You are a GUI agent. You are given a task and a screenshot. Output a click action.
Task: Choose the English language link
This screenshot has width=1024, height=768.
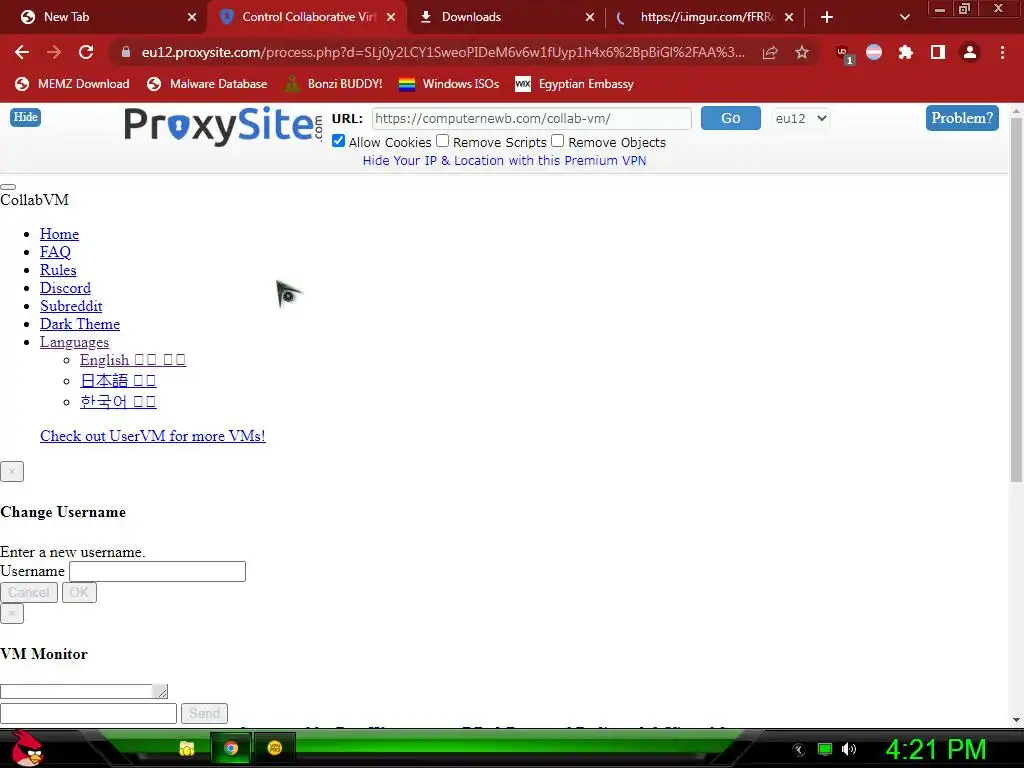pos(133,360)
